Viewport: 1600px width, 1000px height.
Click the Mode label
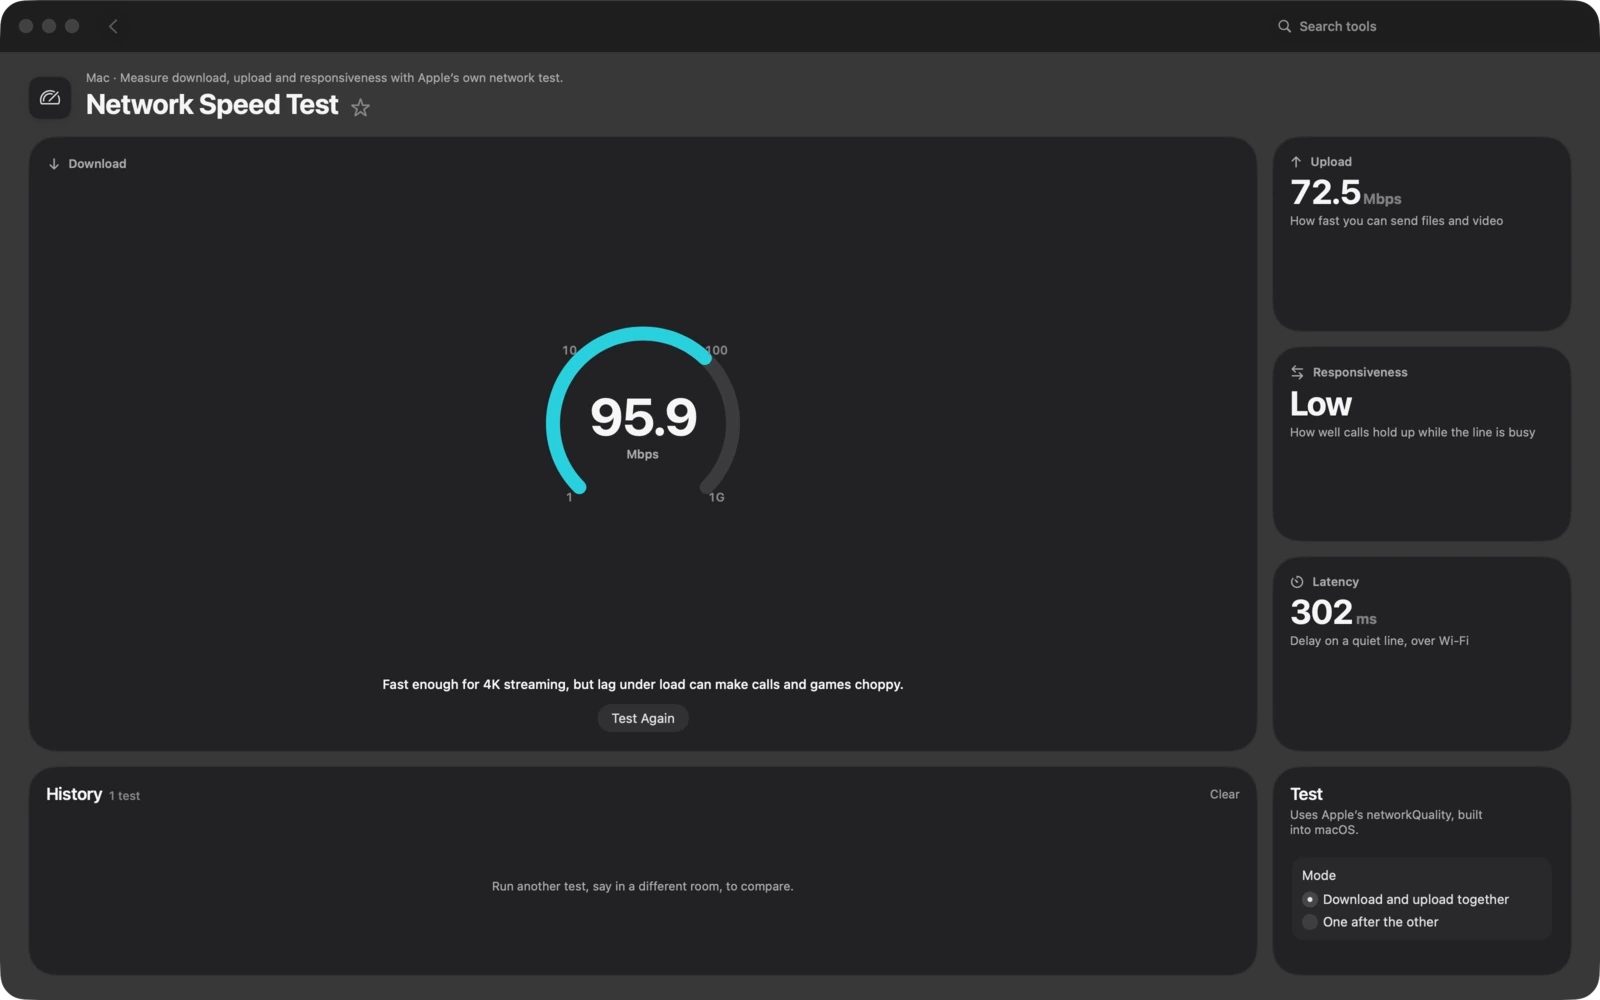point(1319,875)
